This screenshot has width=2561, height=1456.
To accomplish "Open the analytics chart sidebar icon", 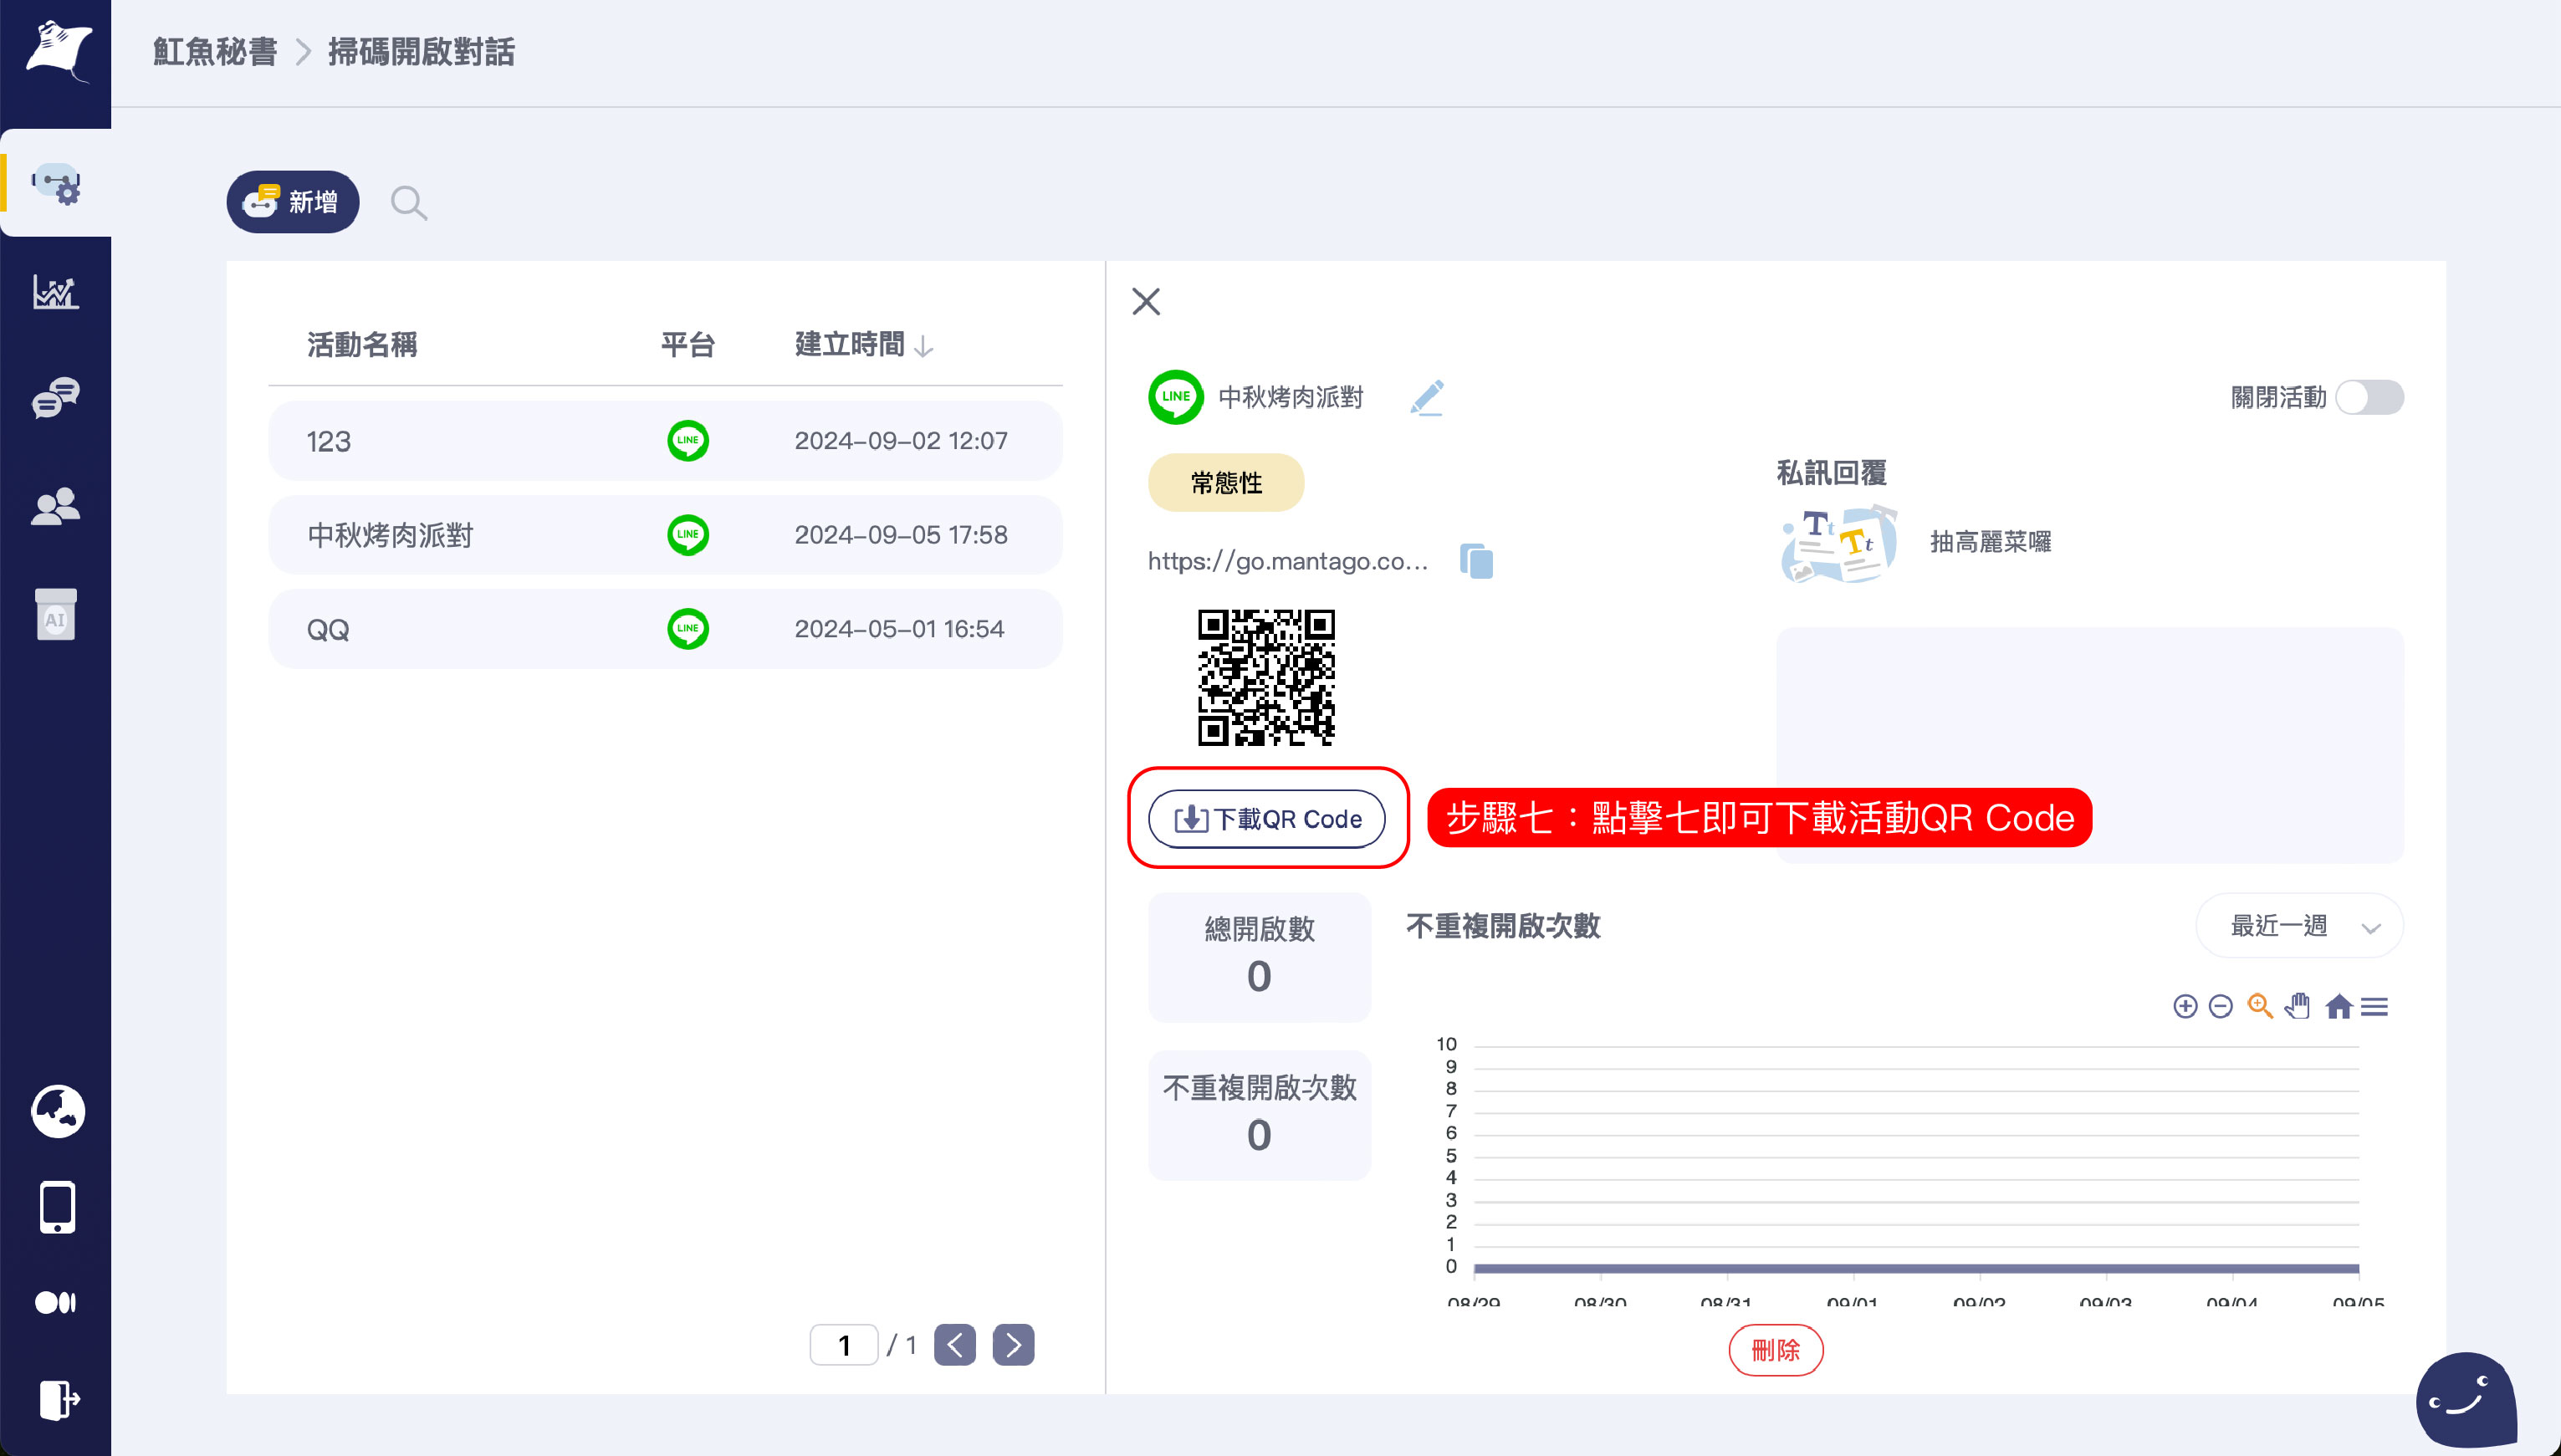I will click(x=56, y=292).
